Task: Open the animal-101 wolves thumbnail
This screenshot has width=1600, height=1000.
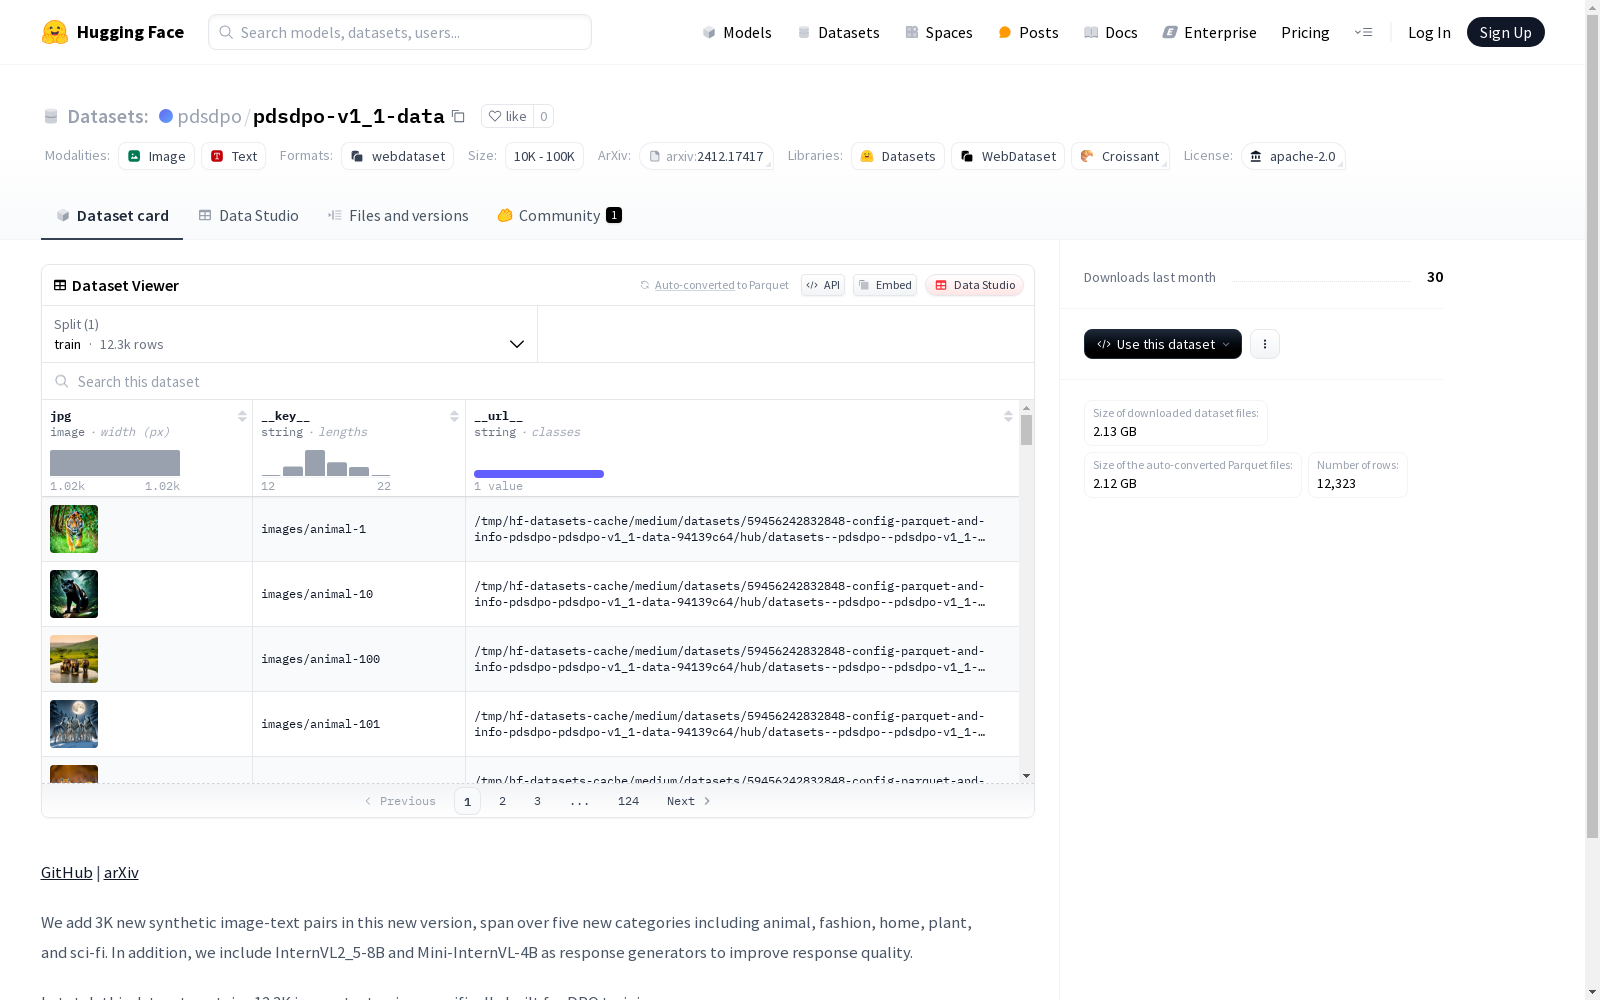Action: 74,724
